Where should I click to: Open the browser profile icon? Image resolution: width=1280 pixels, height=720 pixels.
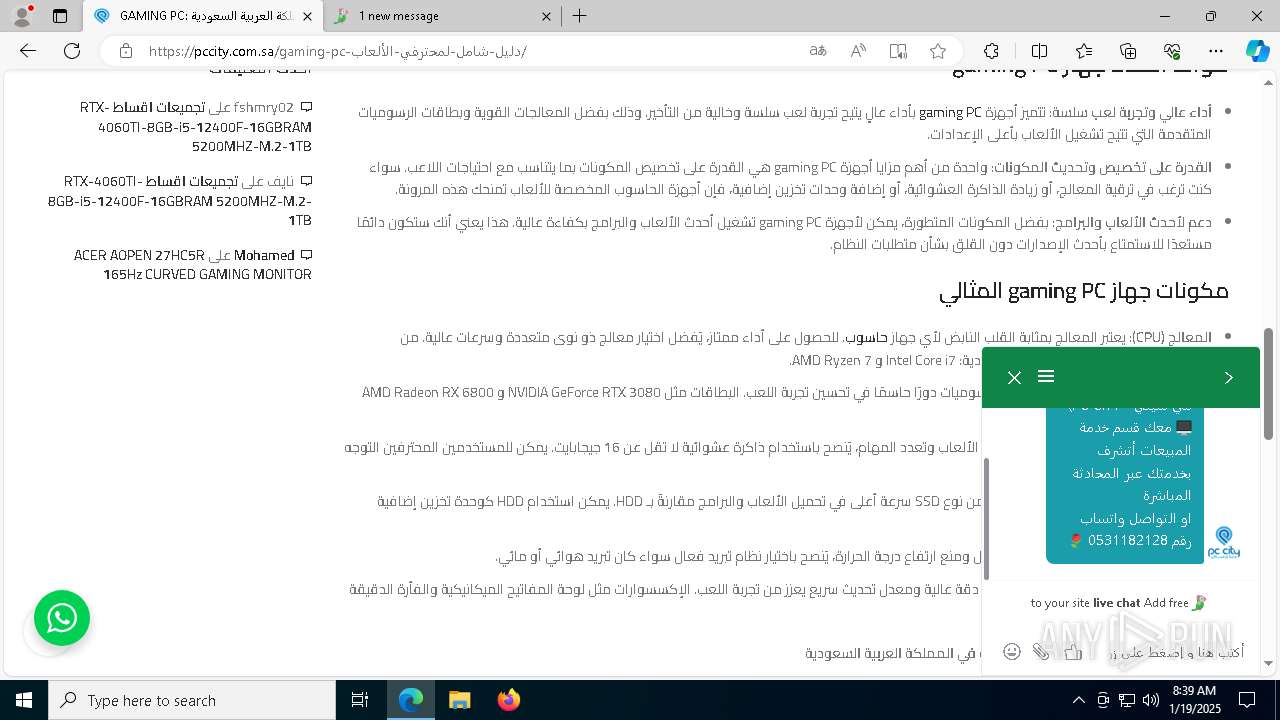click(x=22, y=16)
